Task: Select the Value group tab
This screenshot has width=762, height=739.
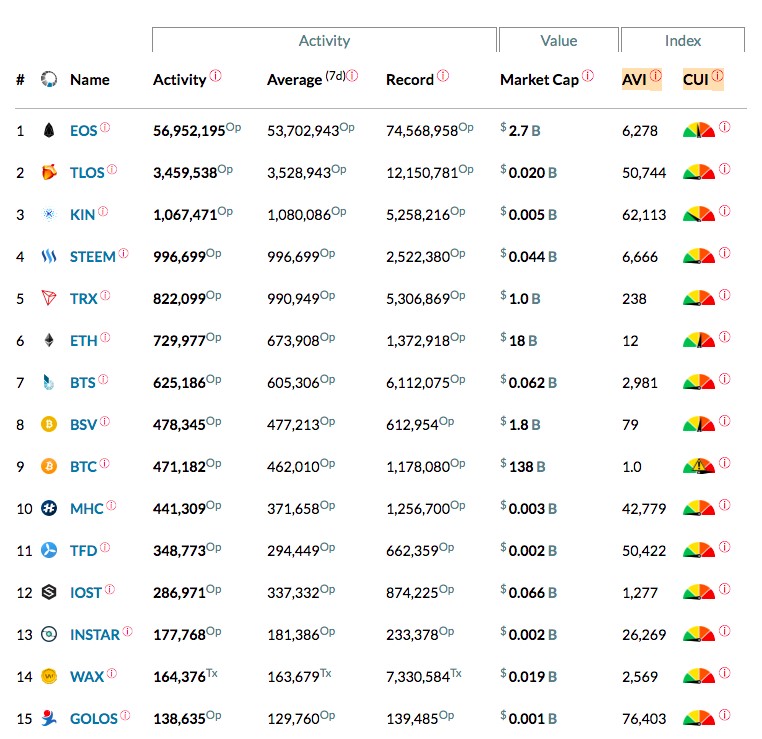Action: (559, 40)
